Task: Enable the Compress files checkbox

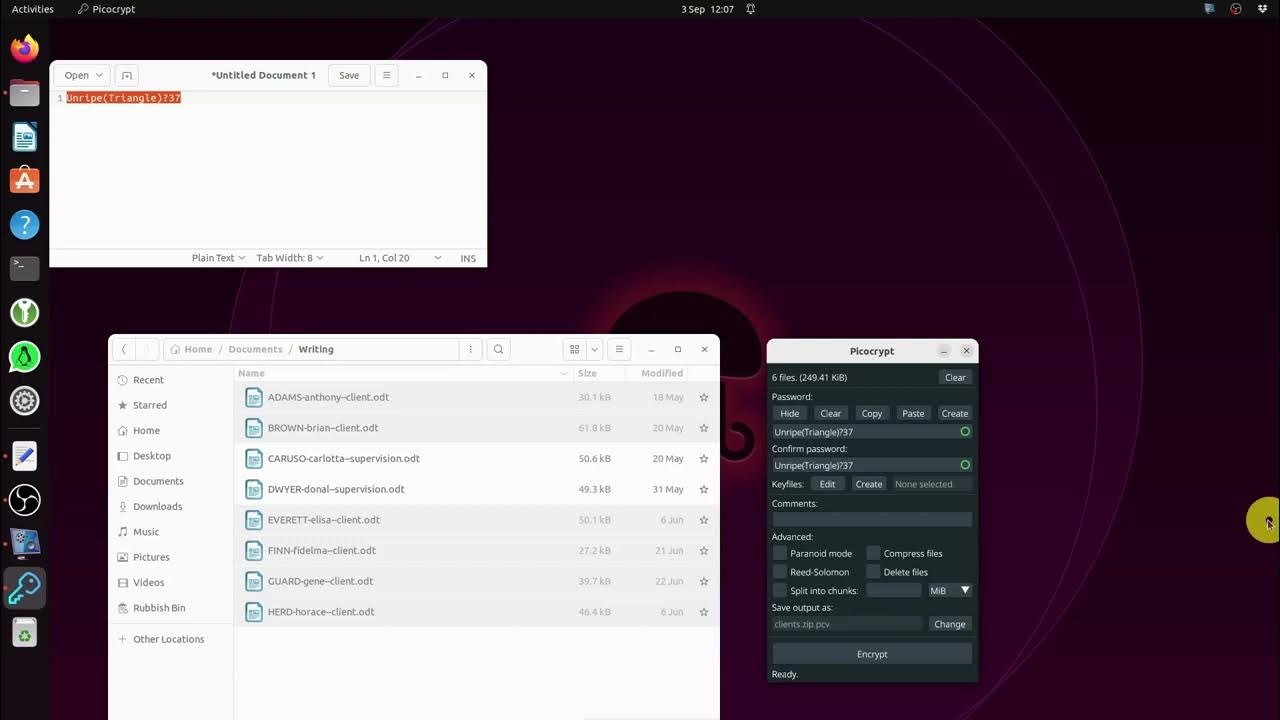Action: [x=873, y=553]
